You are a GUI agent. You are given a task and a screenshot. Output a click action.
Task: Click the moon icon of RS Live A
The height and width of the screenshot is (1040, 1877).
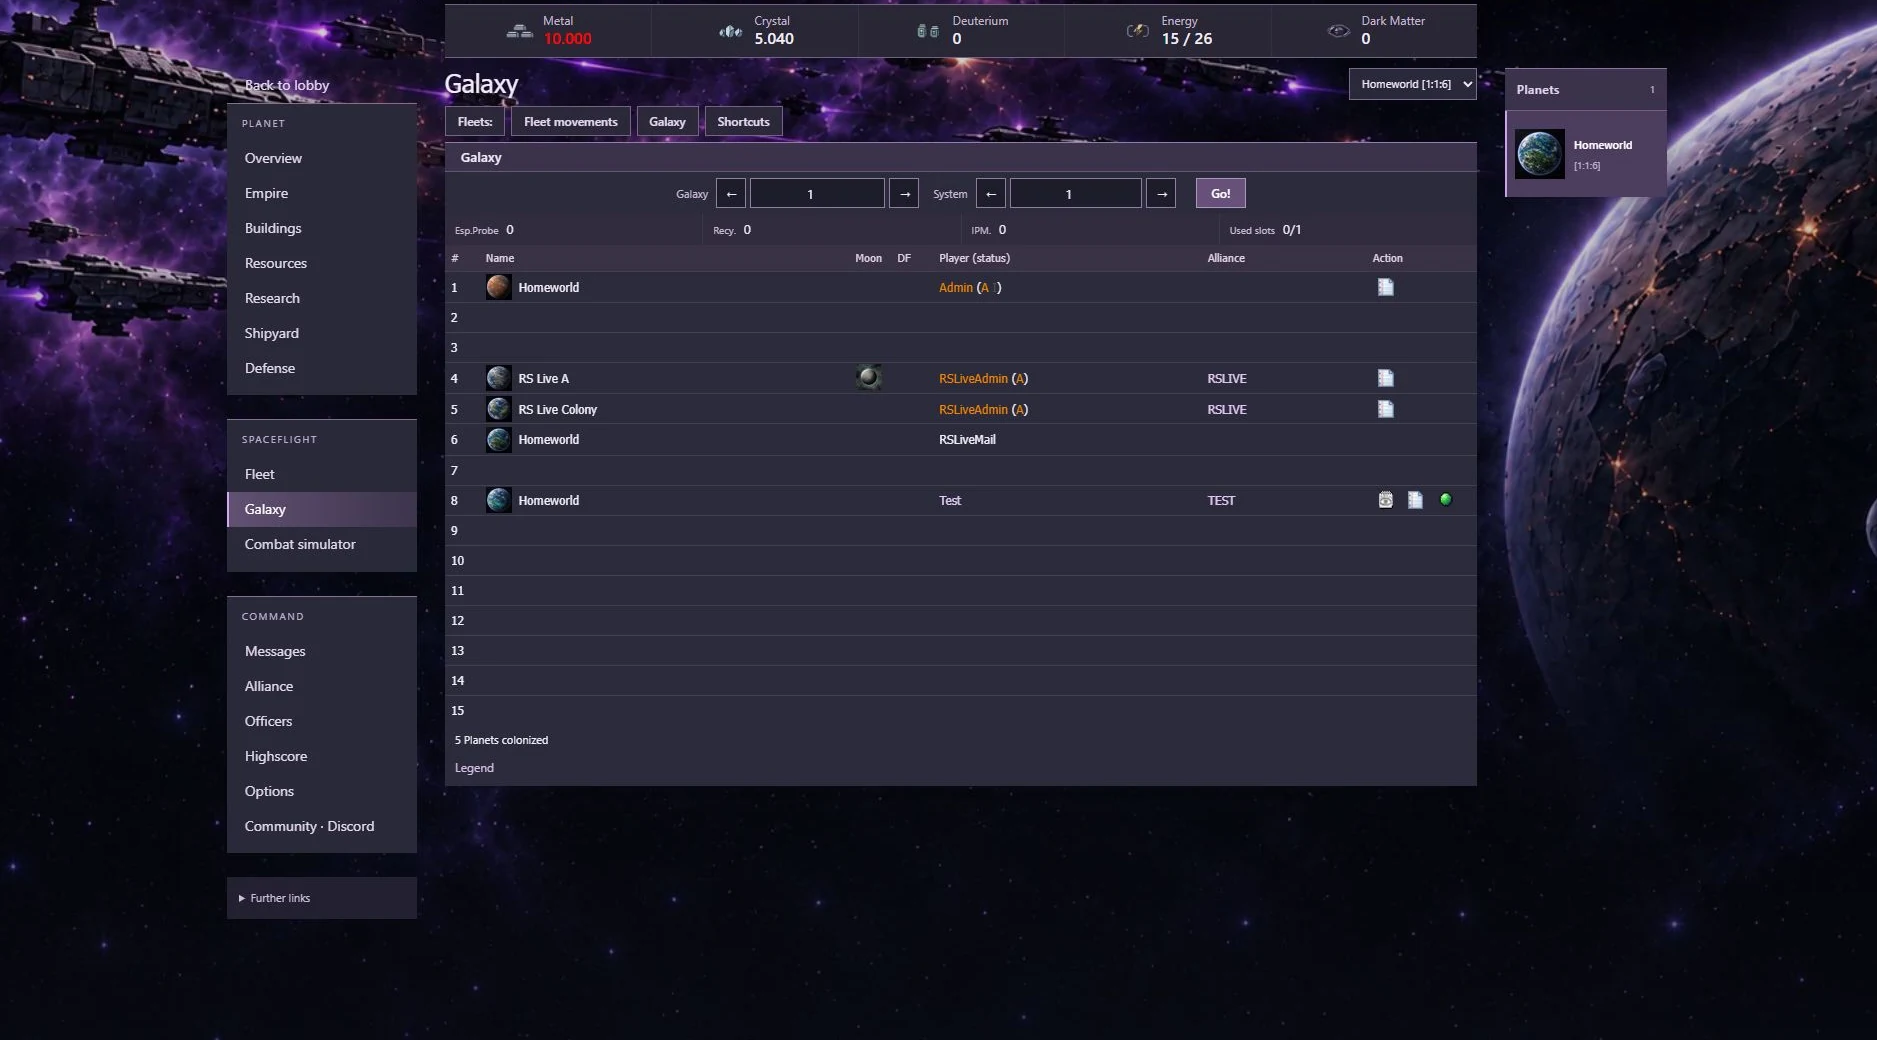pyautogui.click(x=869, y=377)
